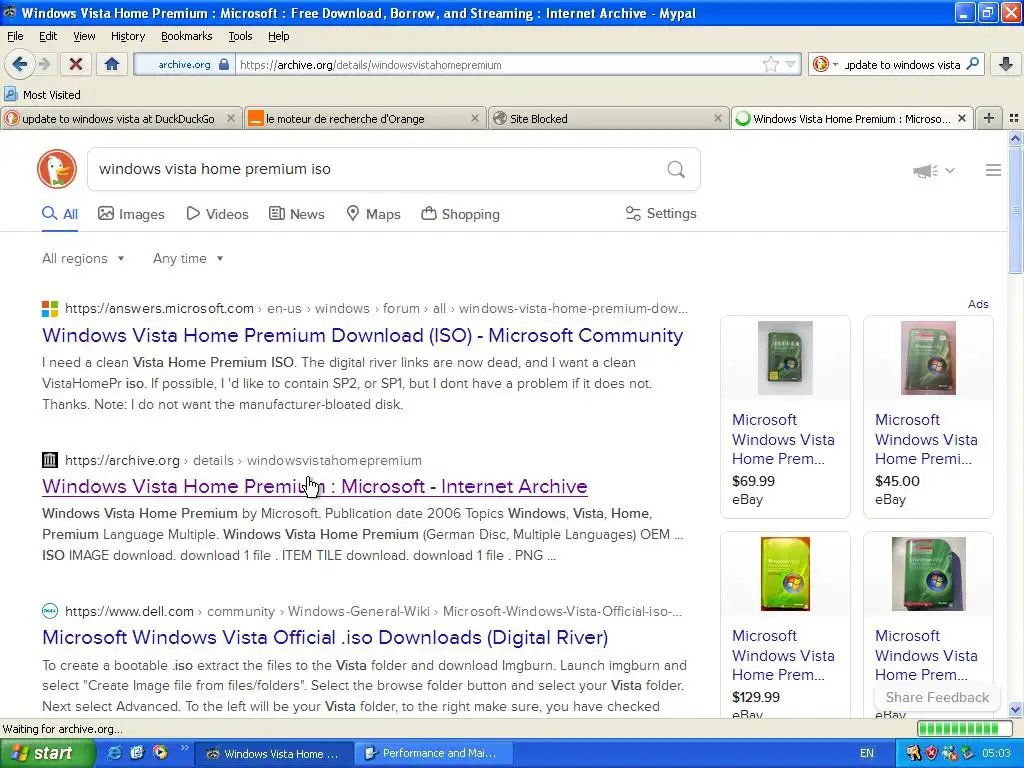
Task: Open the $129.99 eBay Vista product link
Action: [x=783, y=655]
